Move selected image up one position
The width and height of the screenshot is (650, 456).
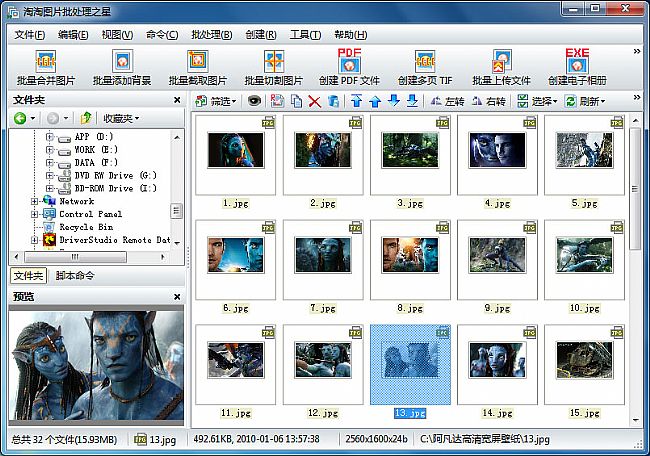tap(375, 101)
